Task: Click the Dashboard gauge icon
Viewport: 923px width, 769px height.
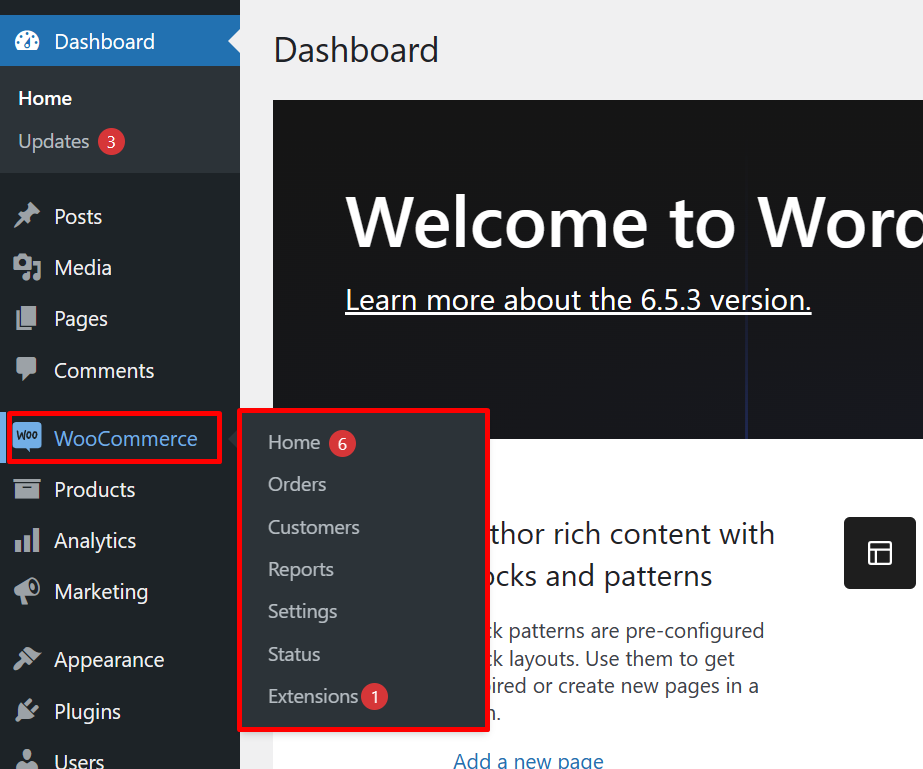Action: click(x=27, y=41)
